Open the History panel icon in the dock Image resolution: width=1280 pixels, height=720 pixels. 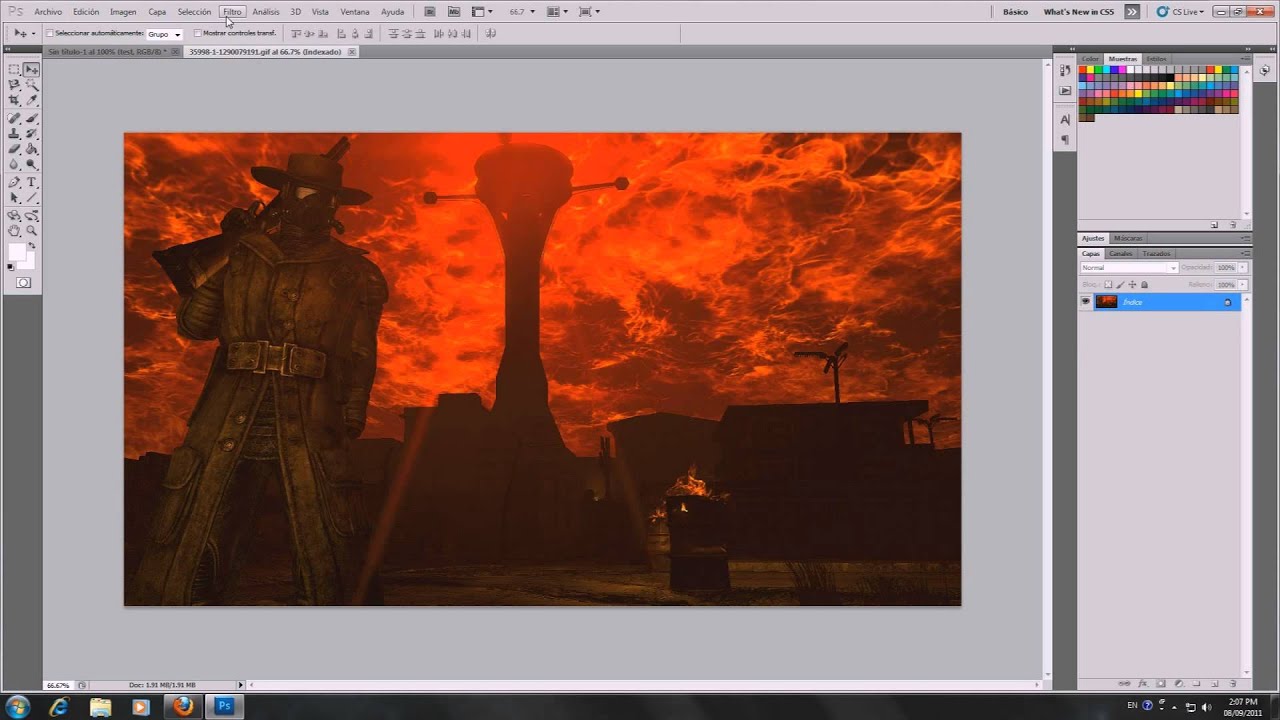pyautogui.click(x=1065, y=69)
